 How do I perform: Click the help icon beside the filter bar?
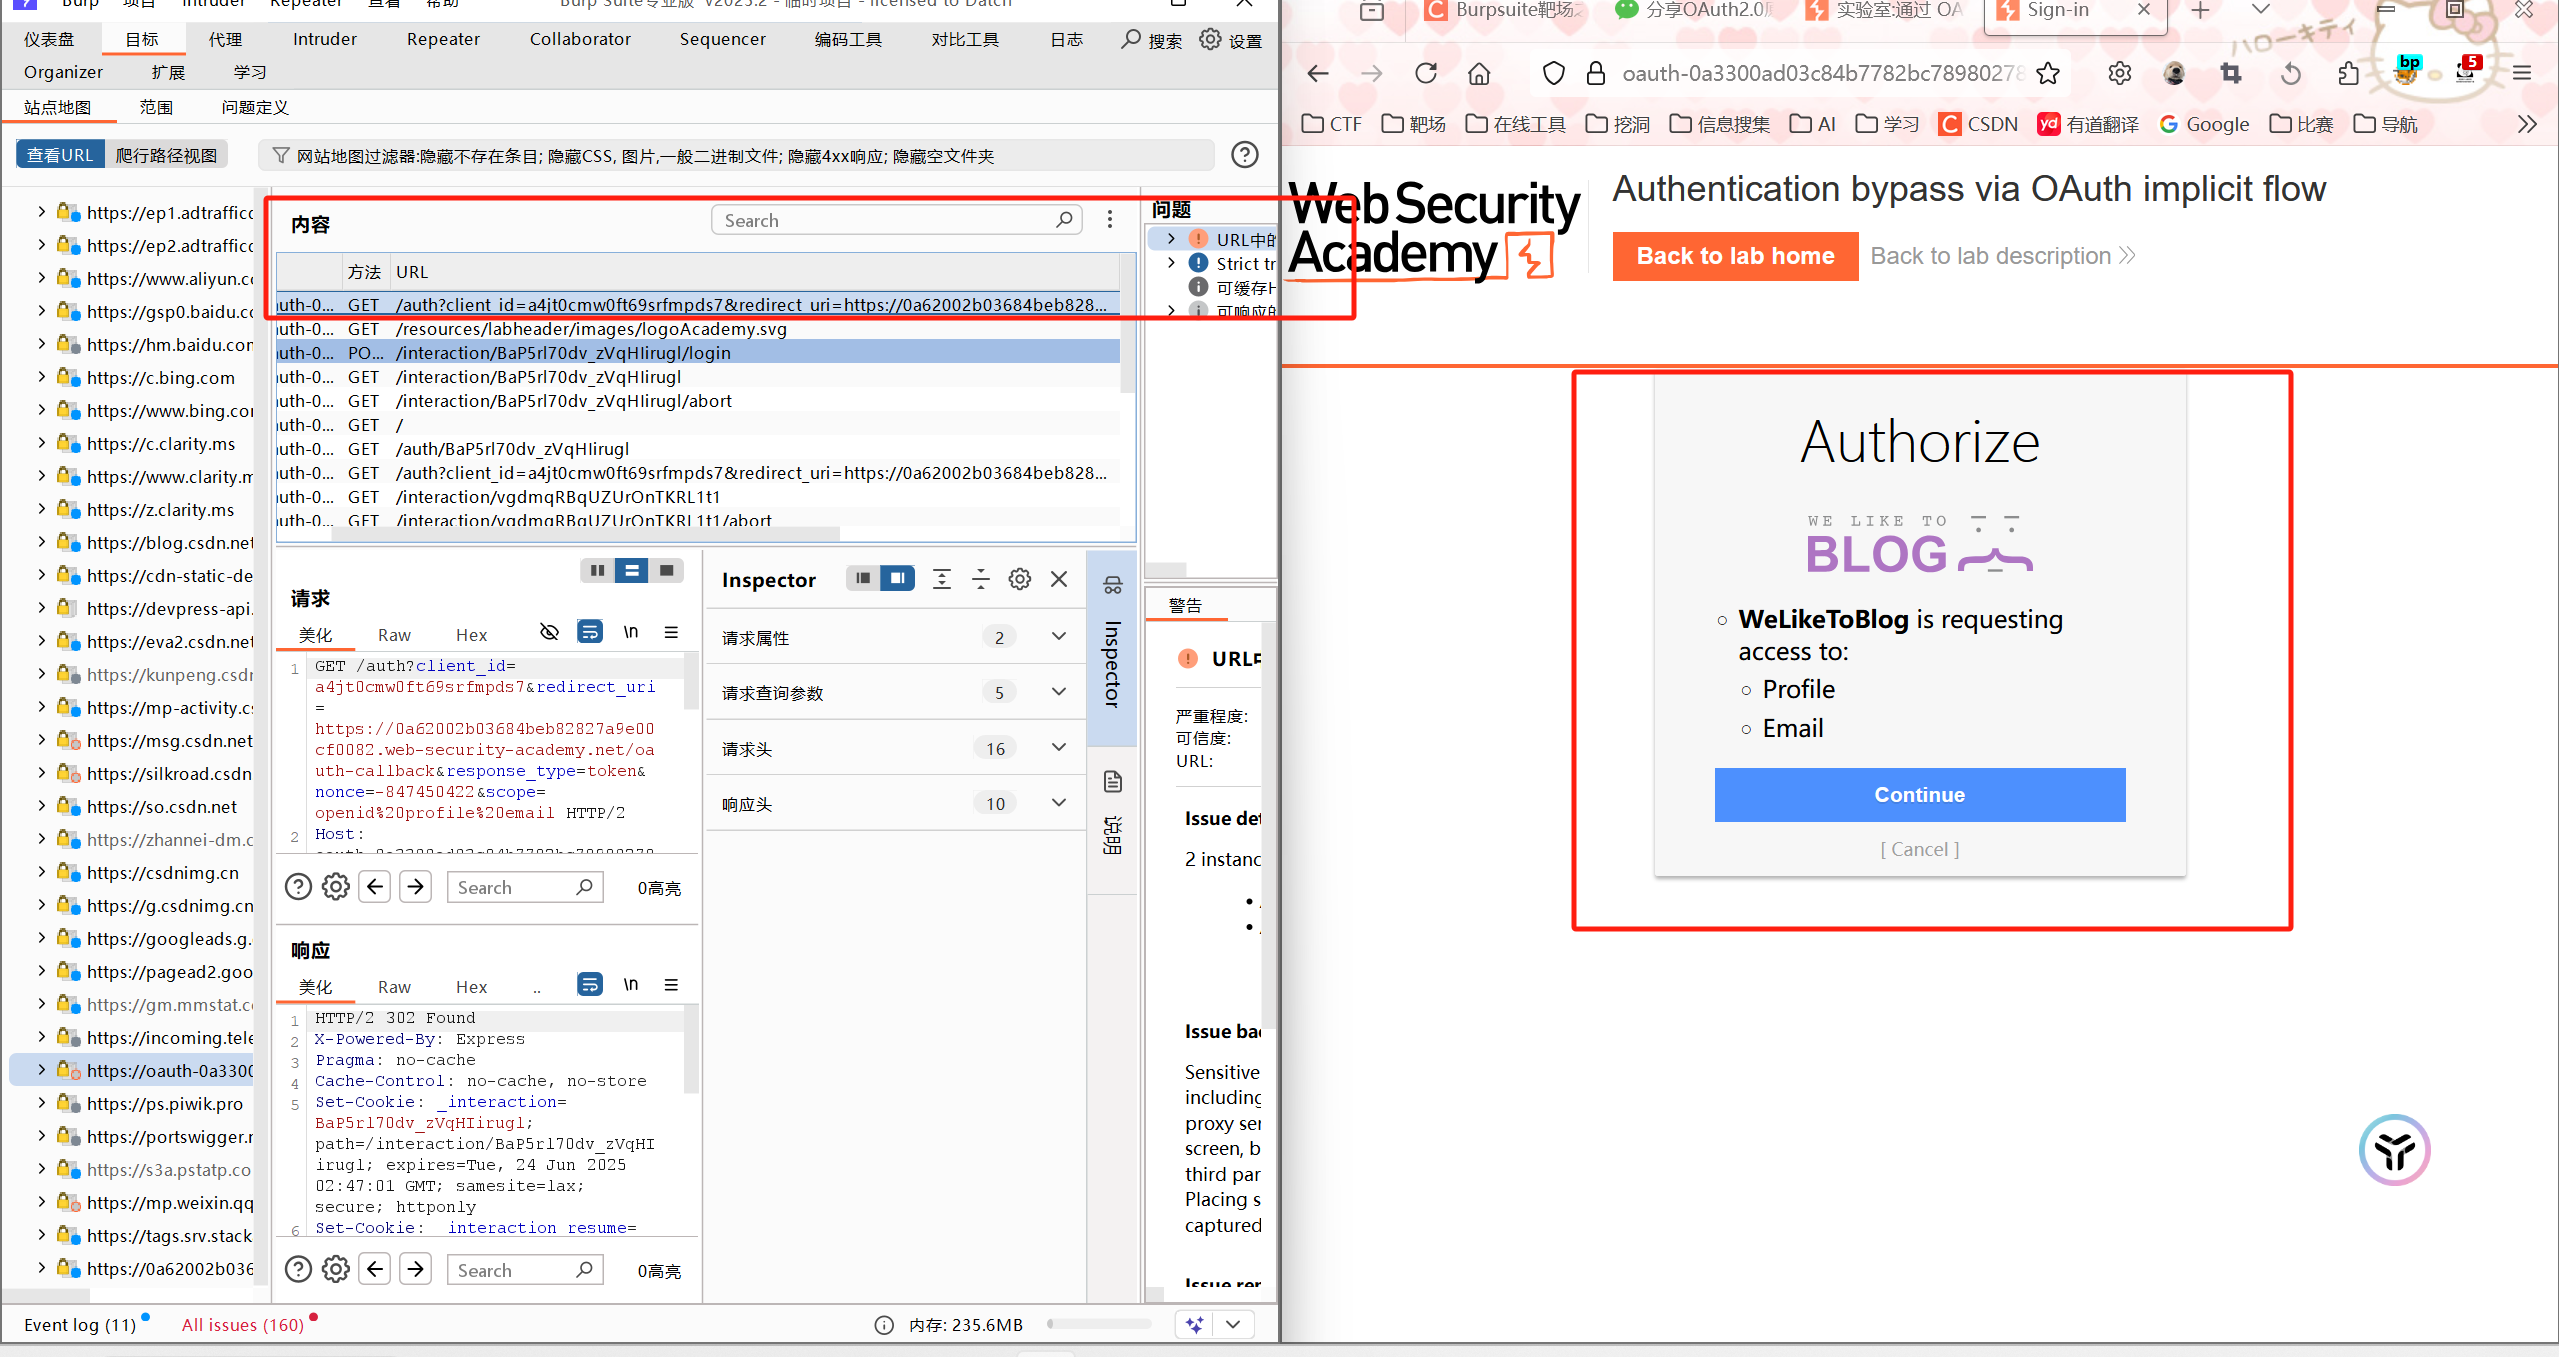coord(1244,155)
